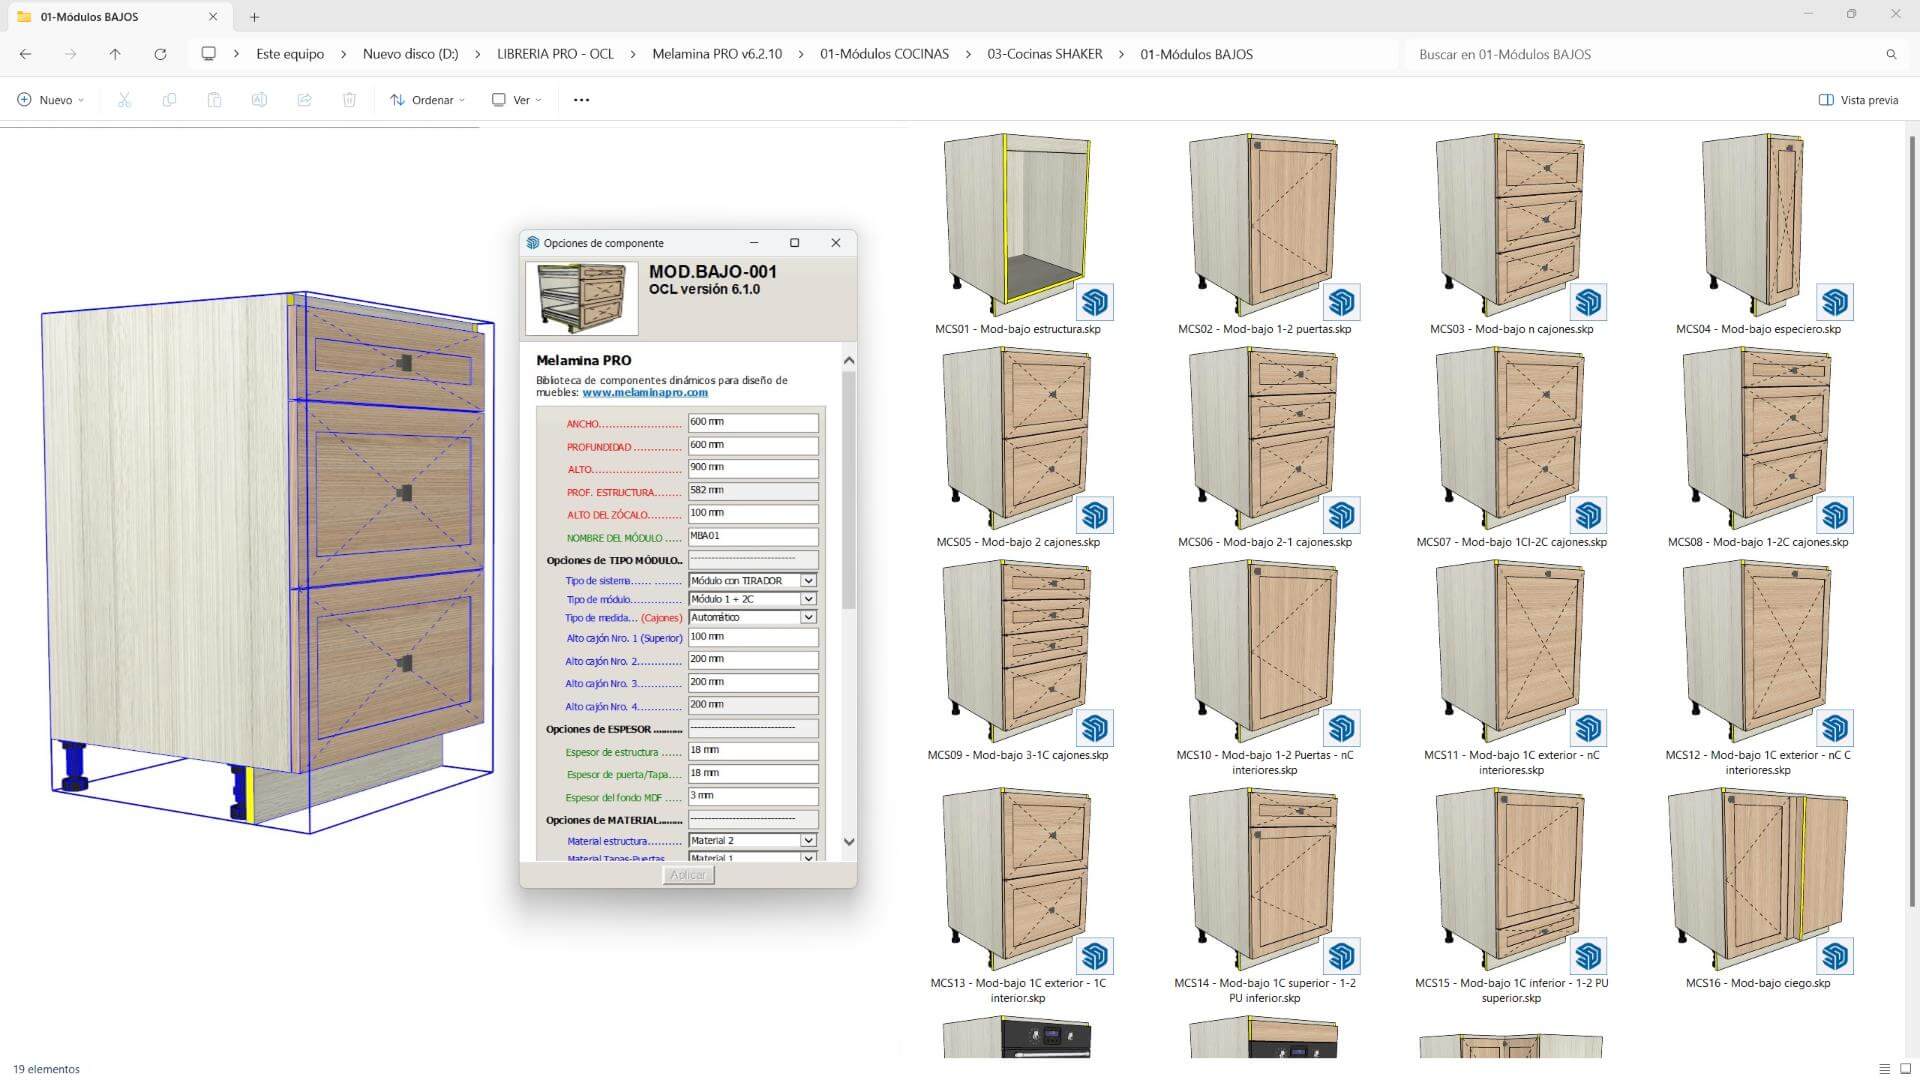Click the ALTO value field
Screen dimensions: 1920x1080
point(753,468)
